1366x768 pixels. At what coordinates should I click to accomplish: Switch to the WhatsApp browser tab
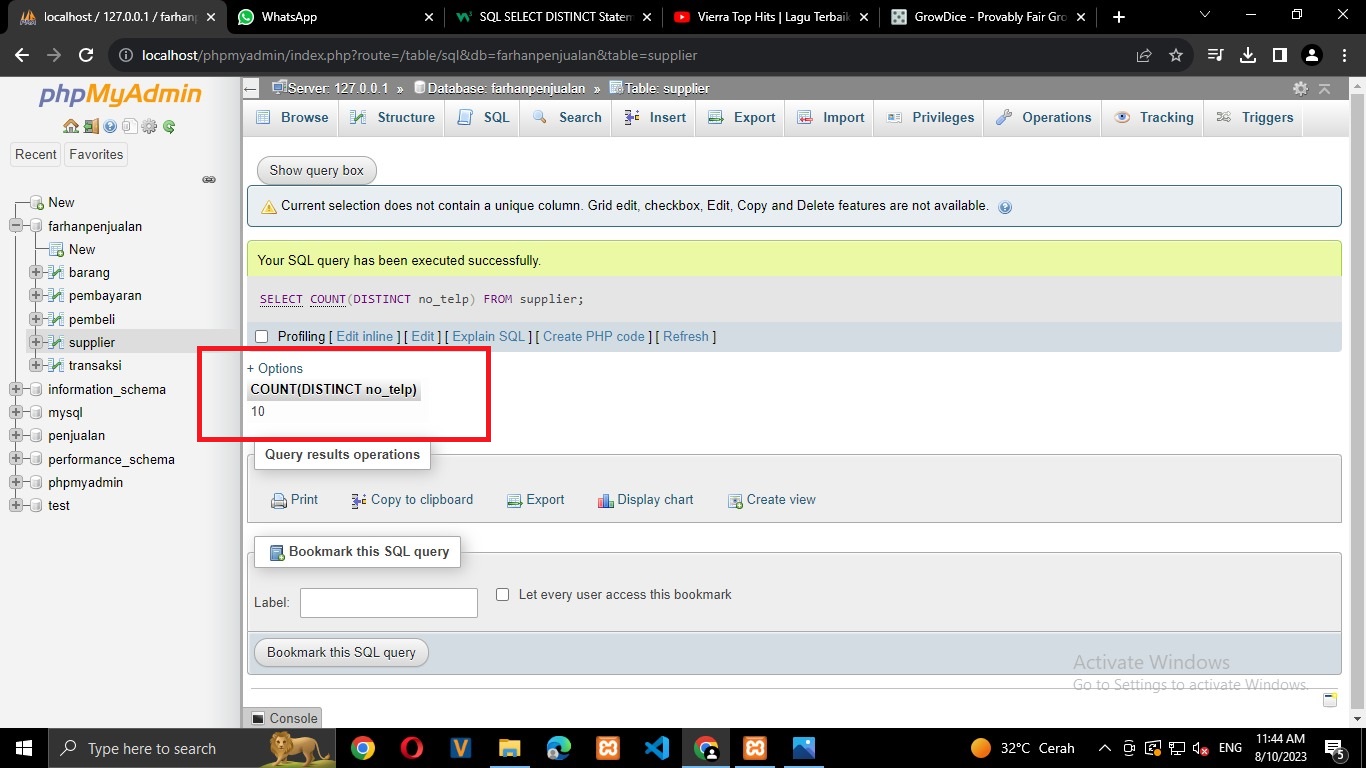(x=335, y=17)
